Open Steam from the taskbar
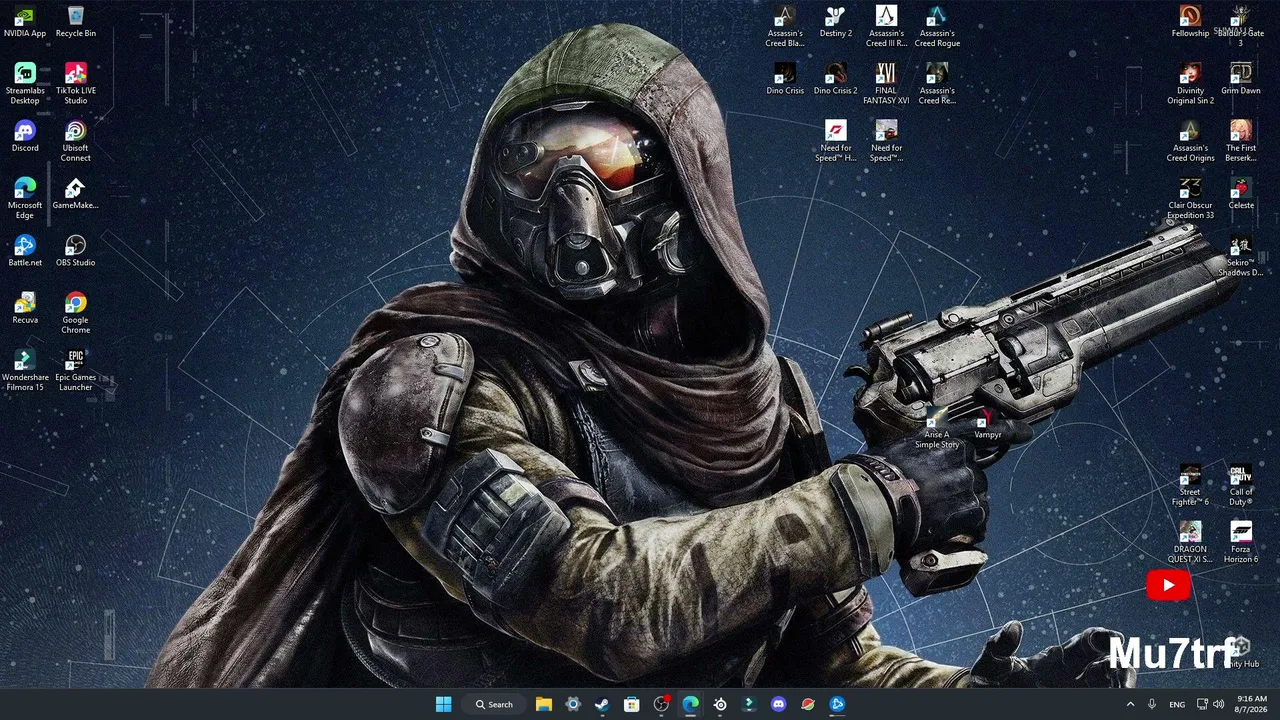The width and height of the screenshot is (1280, 720). 602,704
